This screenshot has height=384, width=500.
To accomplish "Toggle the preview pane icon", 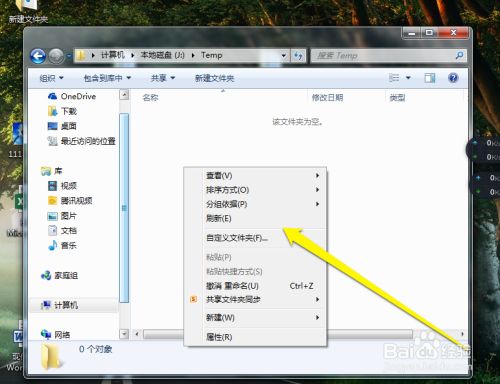I will [x=430, y=78].
